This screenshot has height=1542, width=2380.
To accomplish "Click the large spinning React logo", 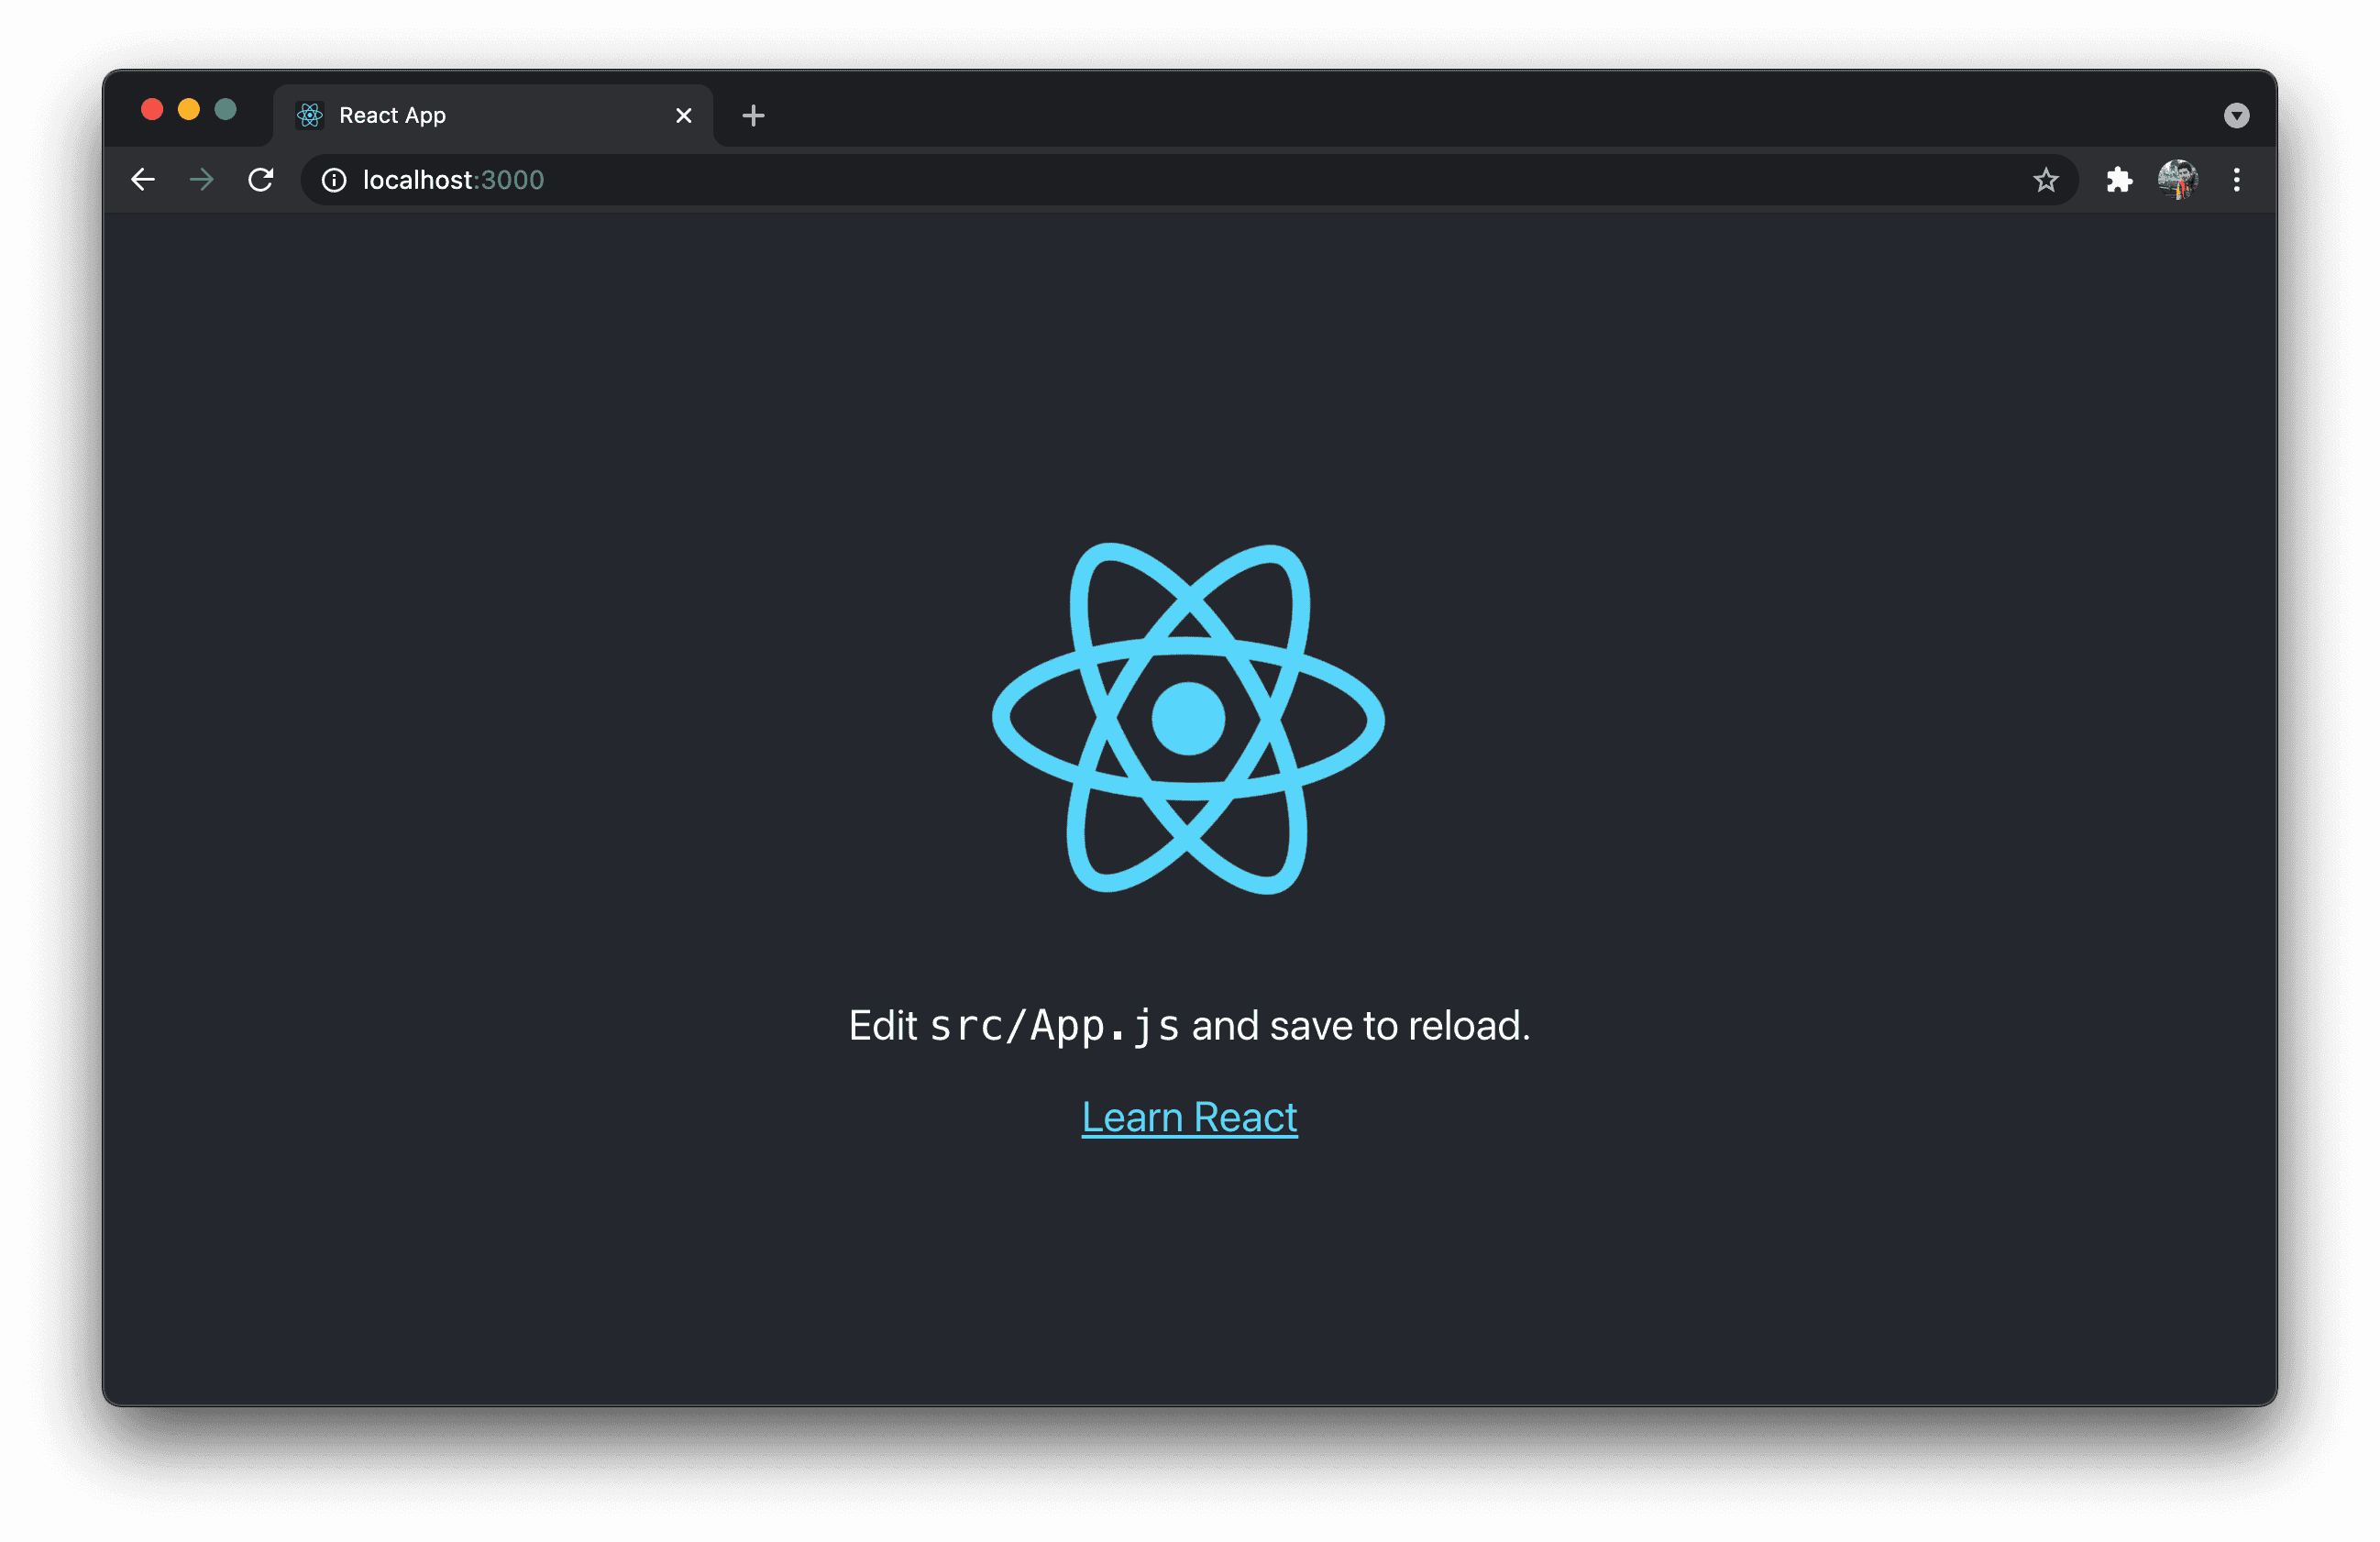I will click(x=1188, y=718).
